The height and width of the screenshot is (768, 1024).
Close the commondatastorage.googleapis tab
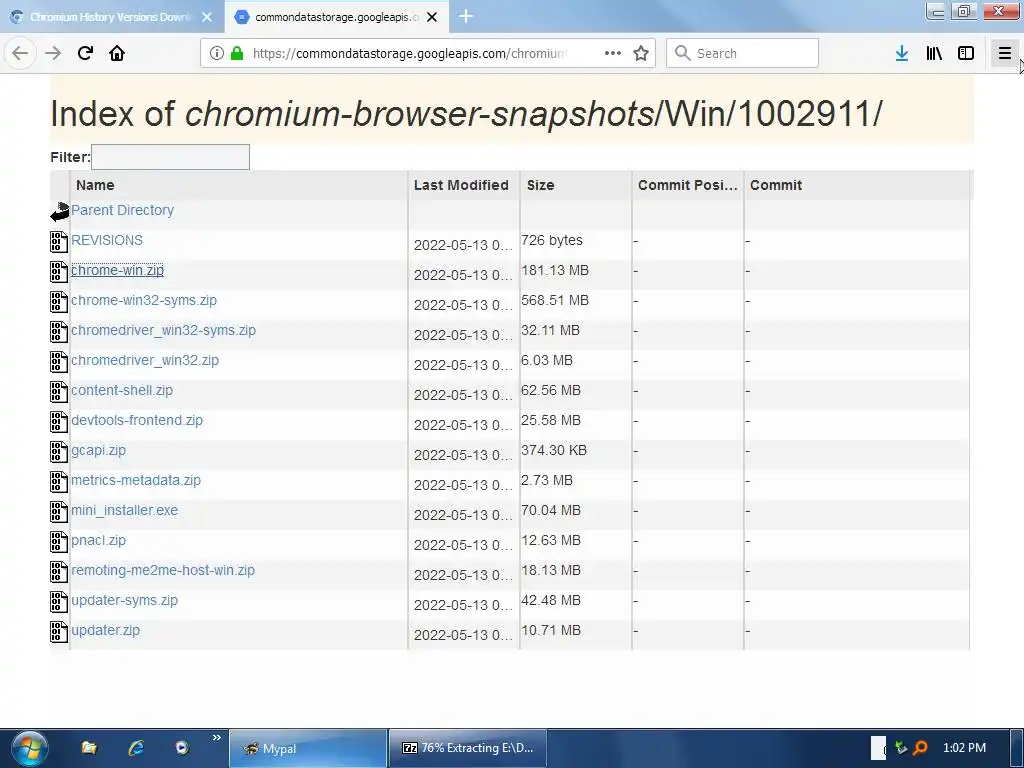click(432, 17)
